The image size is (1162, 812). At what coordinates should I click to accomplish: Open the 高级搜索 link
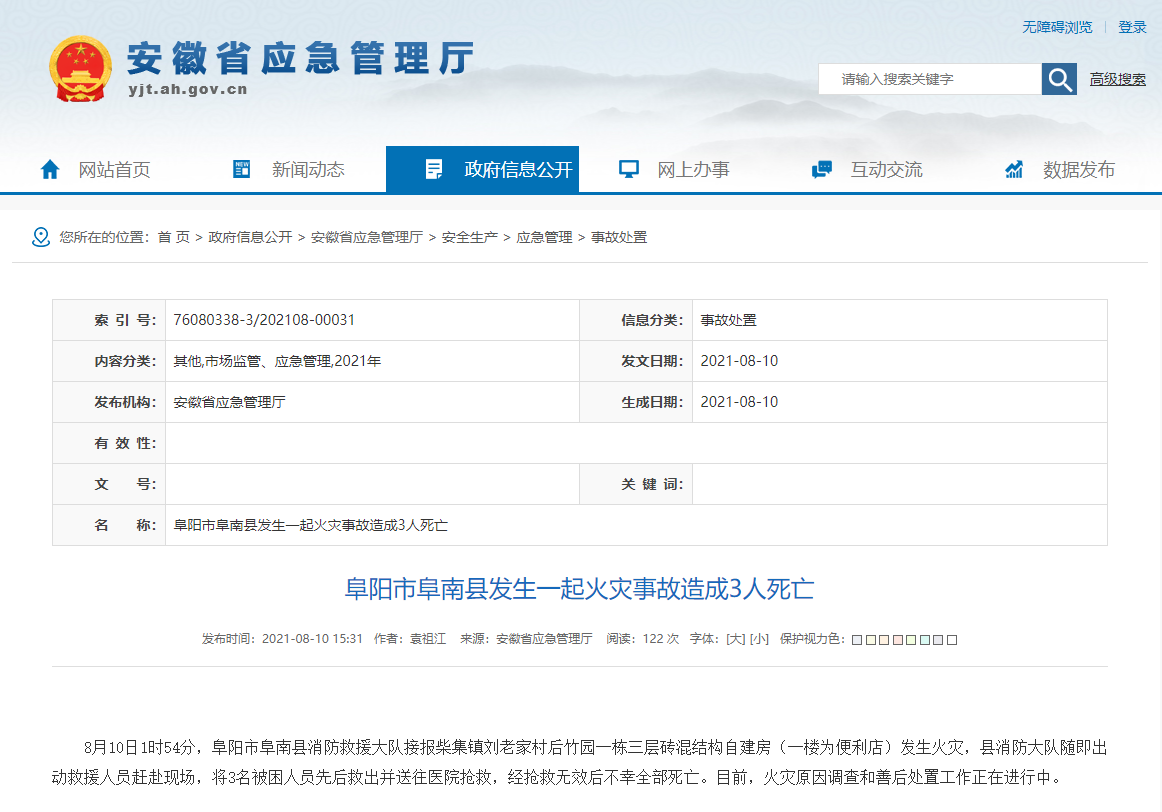click(1117, 79)
